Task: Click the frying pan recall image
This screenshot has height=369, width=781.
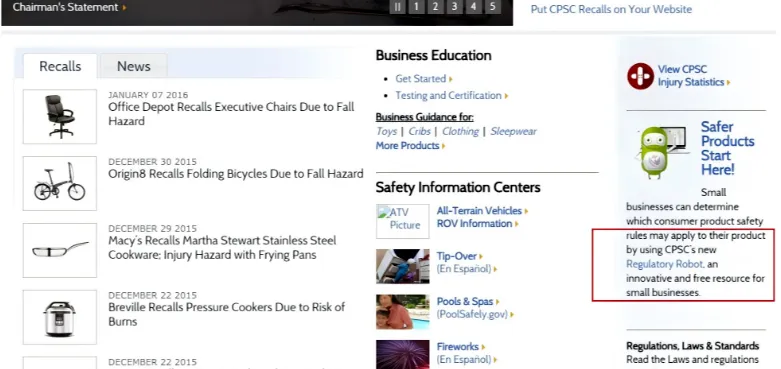Action: point(60,250)
